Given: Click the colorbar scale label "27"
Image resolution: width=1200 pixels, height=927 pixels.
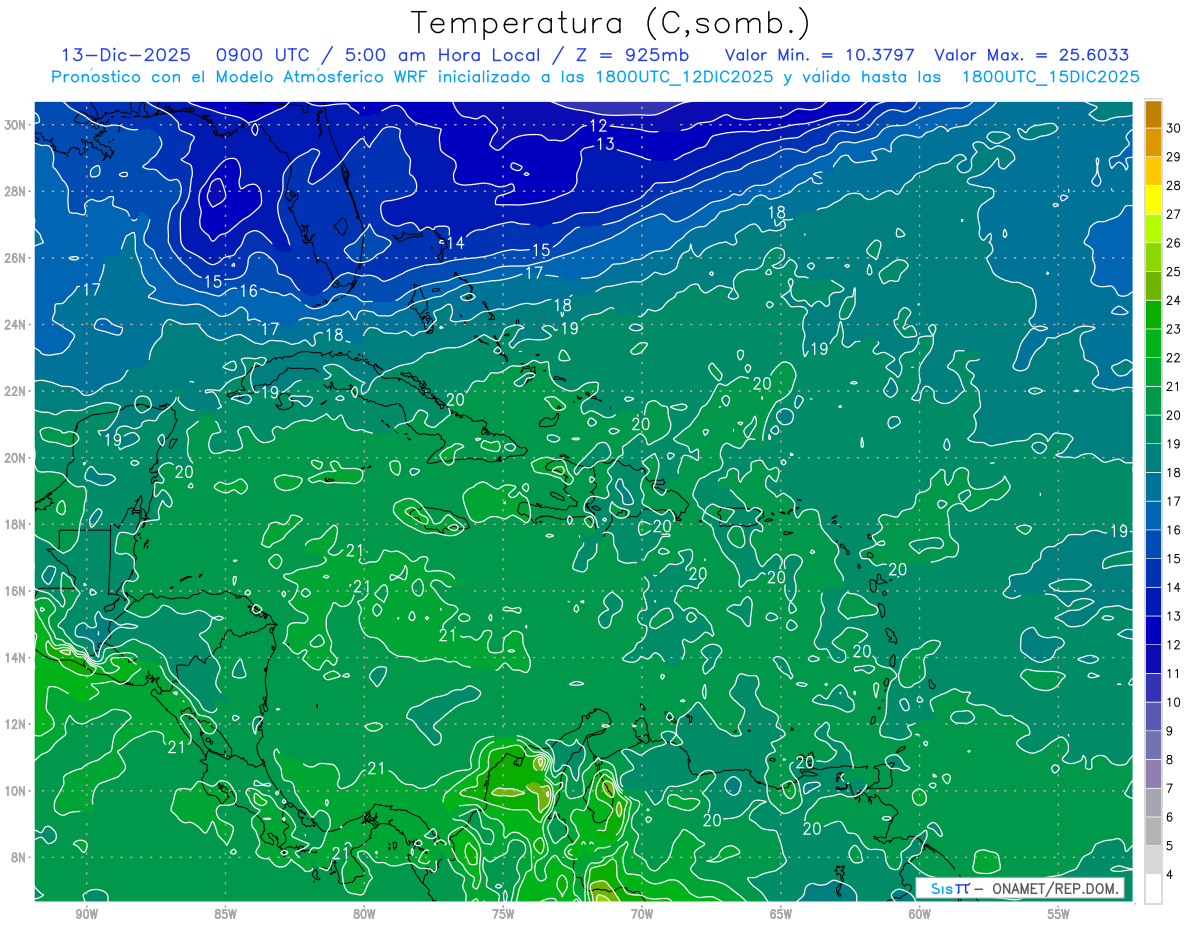Looking at the screenshot, I should coord(1174,214).
